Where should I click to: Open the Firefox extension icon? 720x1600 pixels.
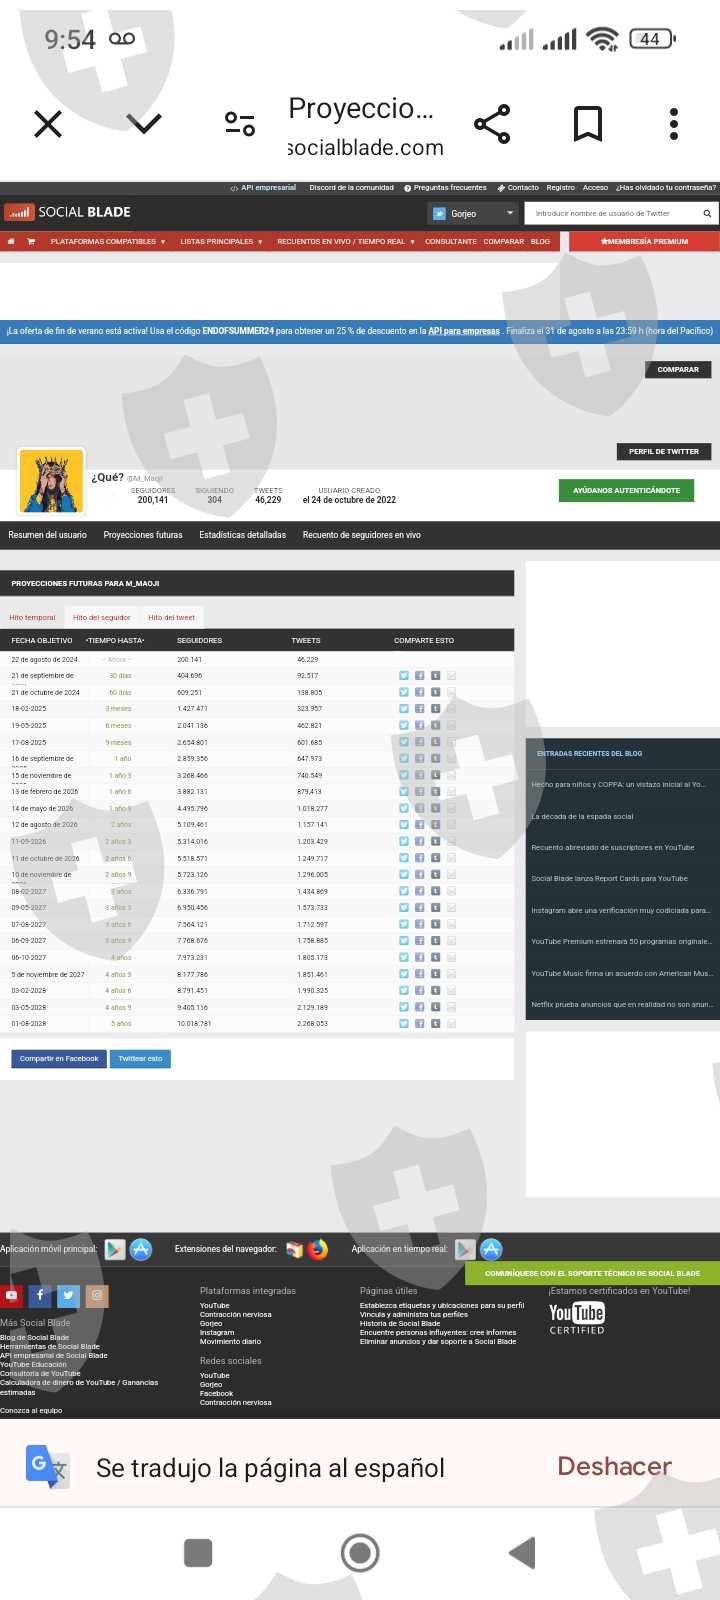[318, 1249]
